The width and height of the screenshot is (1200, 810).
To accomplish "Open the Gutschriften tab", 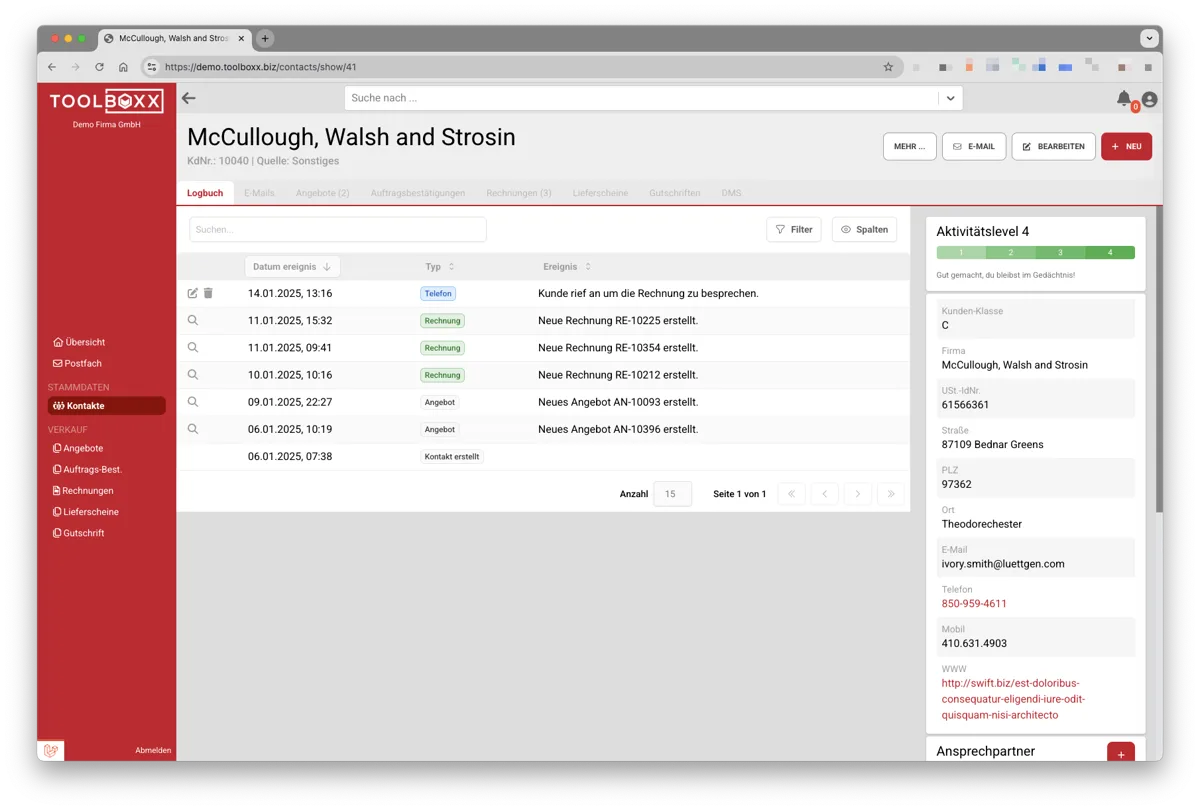I will coord(675,193).
